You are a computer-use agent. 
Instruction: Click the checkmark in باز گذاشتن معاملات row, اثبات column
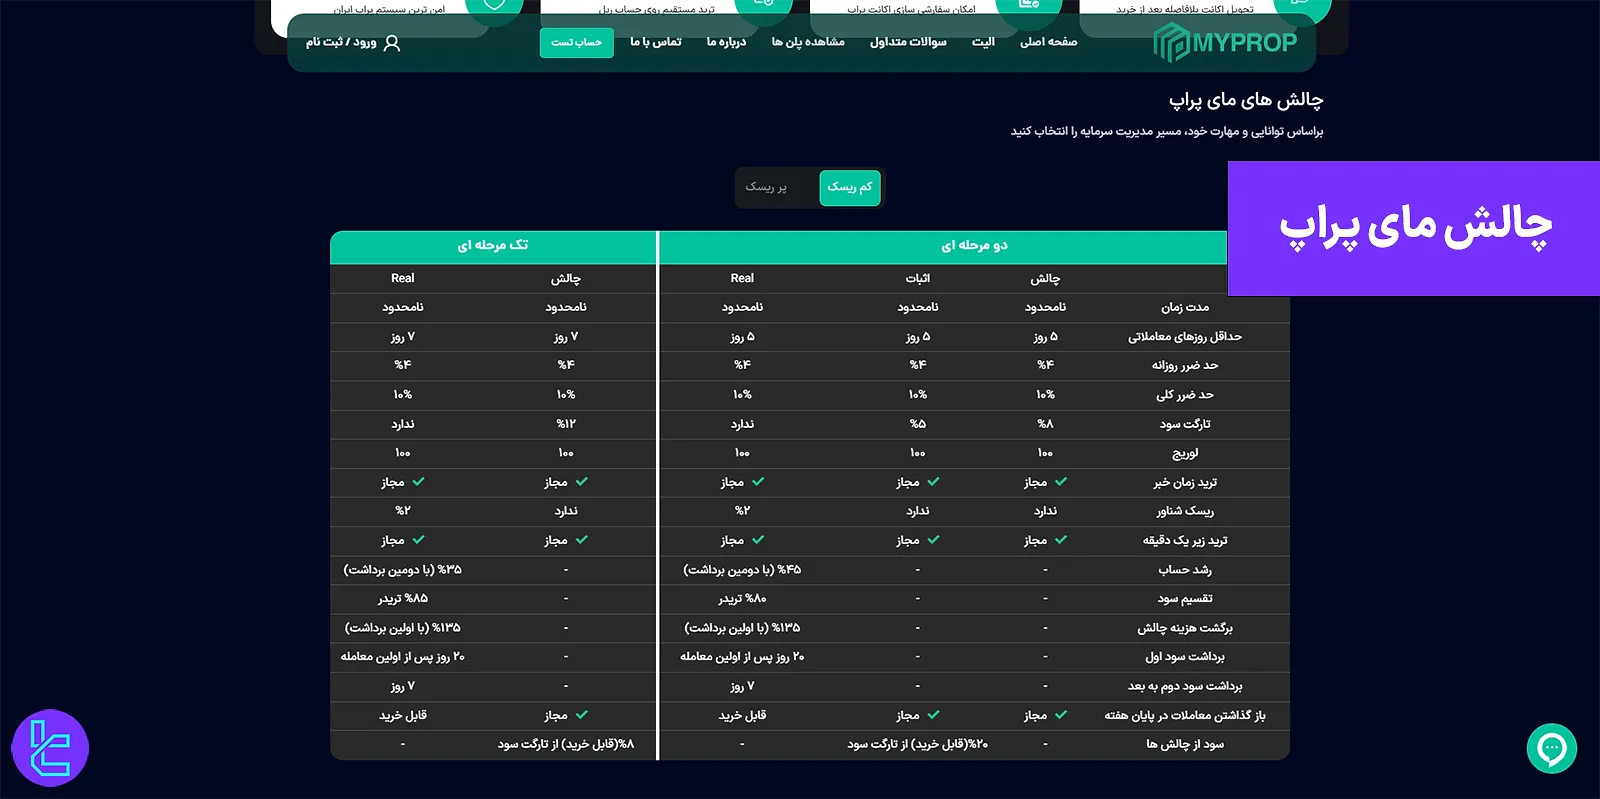[x=933, y=715]
